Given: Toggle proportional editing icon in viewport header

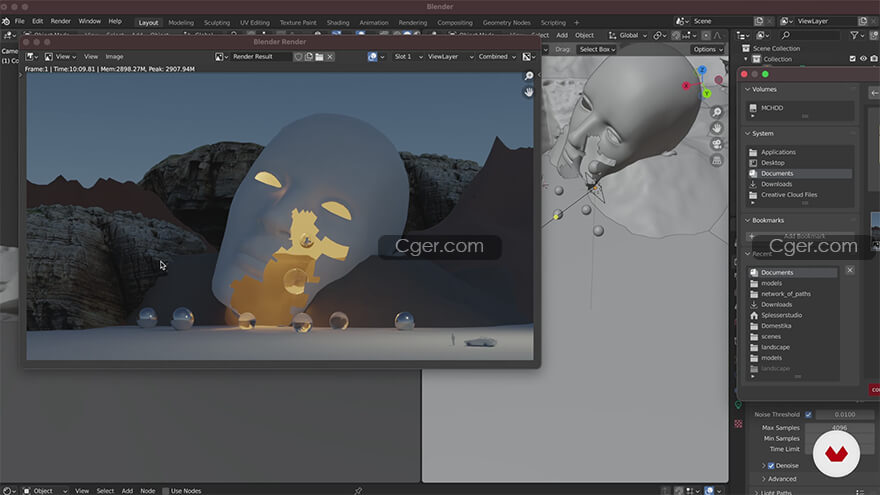Looking at the screenshot, I should [706, 35].
